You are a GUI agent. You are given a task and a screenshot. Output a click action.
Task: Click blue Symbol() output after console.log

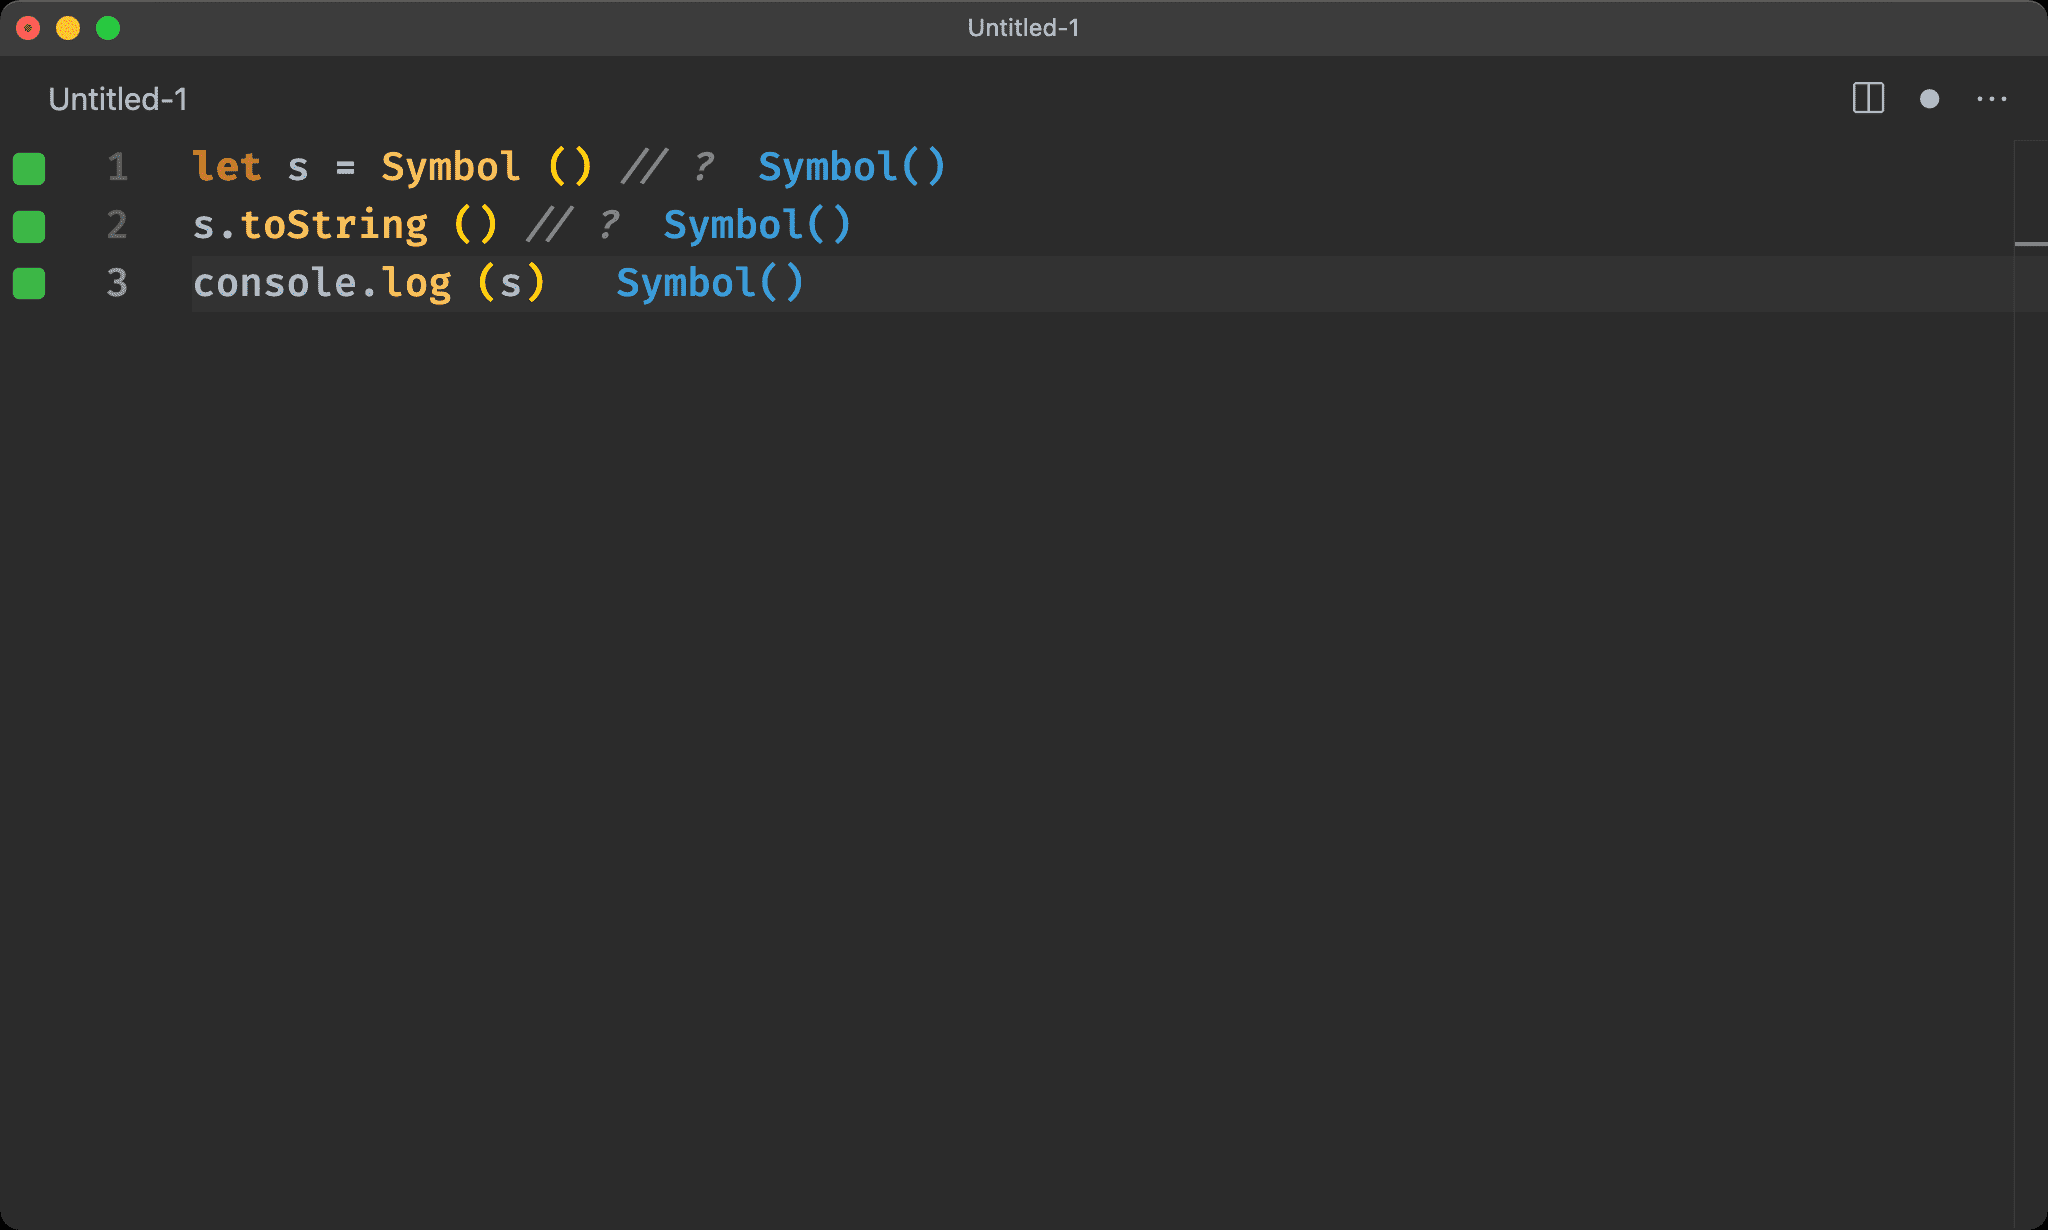click(x=709, y=283)
